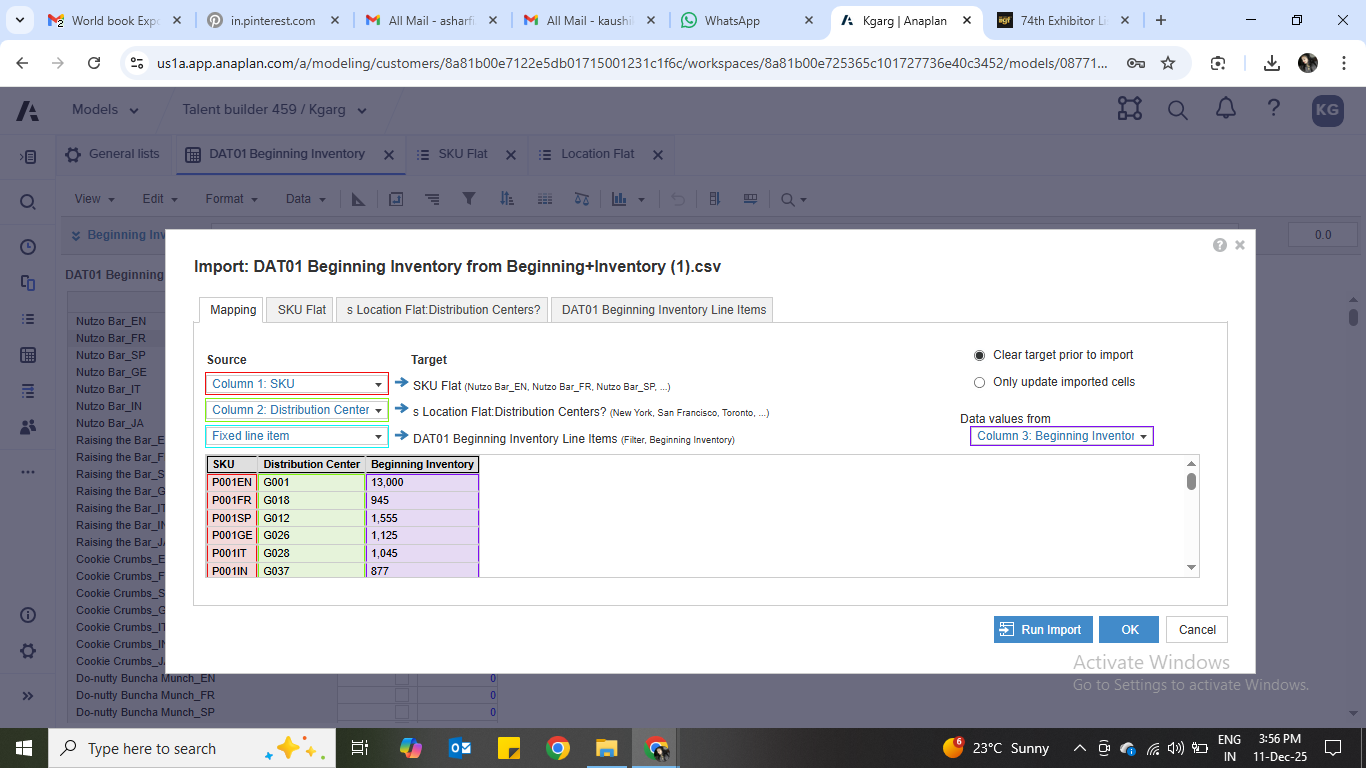This screenshot has width=1366, height=768.
Task: Open the notifications bell icon
Action: (1225, 109)
